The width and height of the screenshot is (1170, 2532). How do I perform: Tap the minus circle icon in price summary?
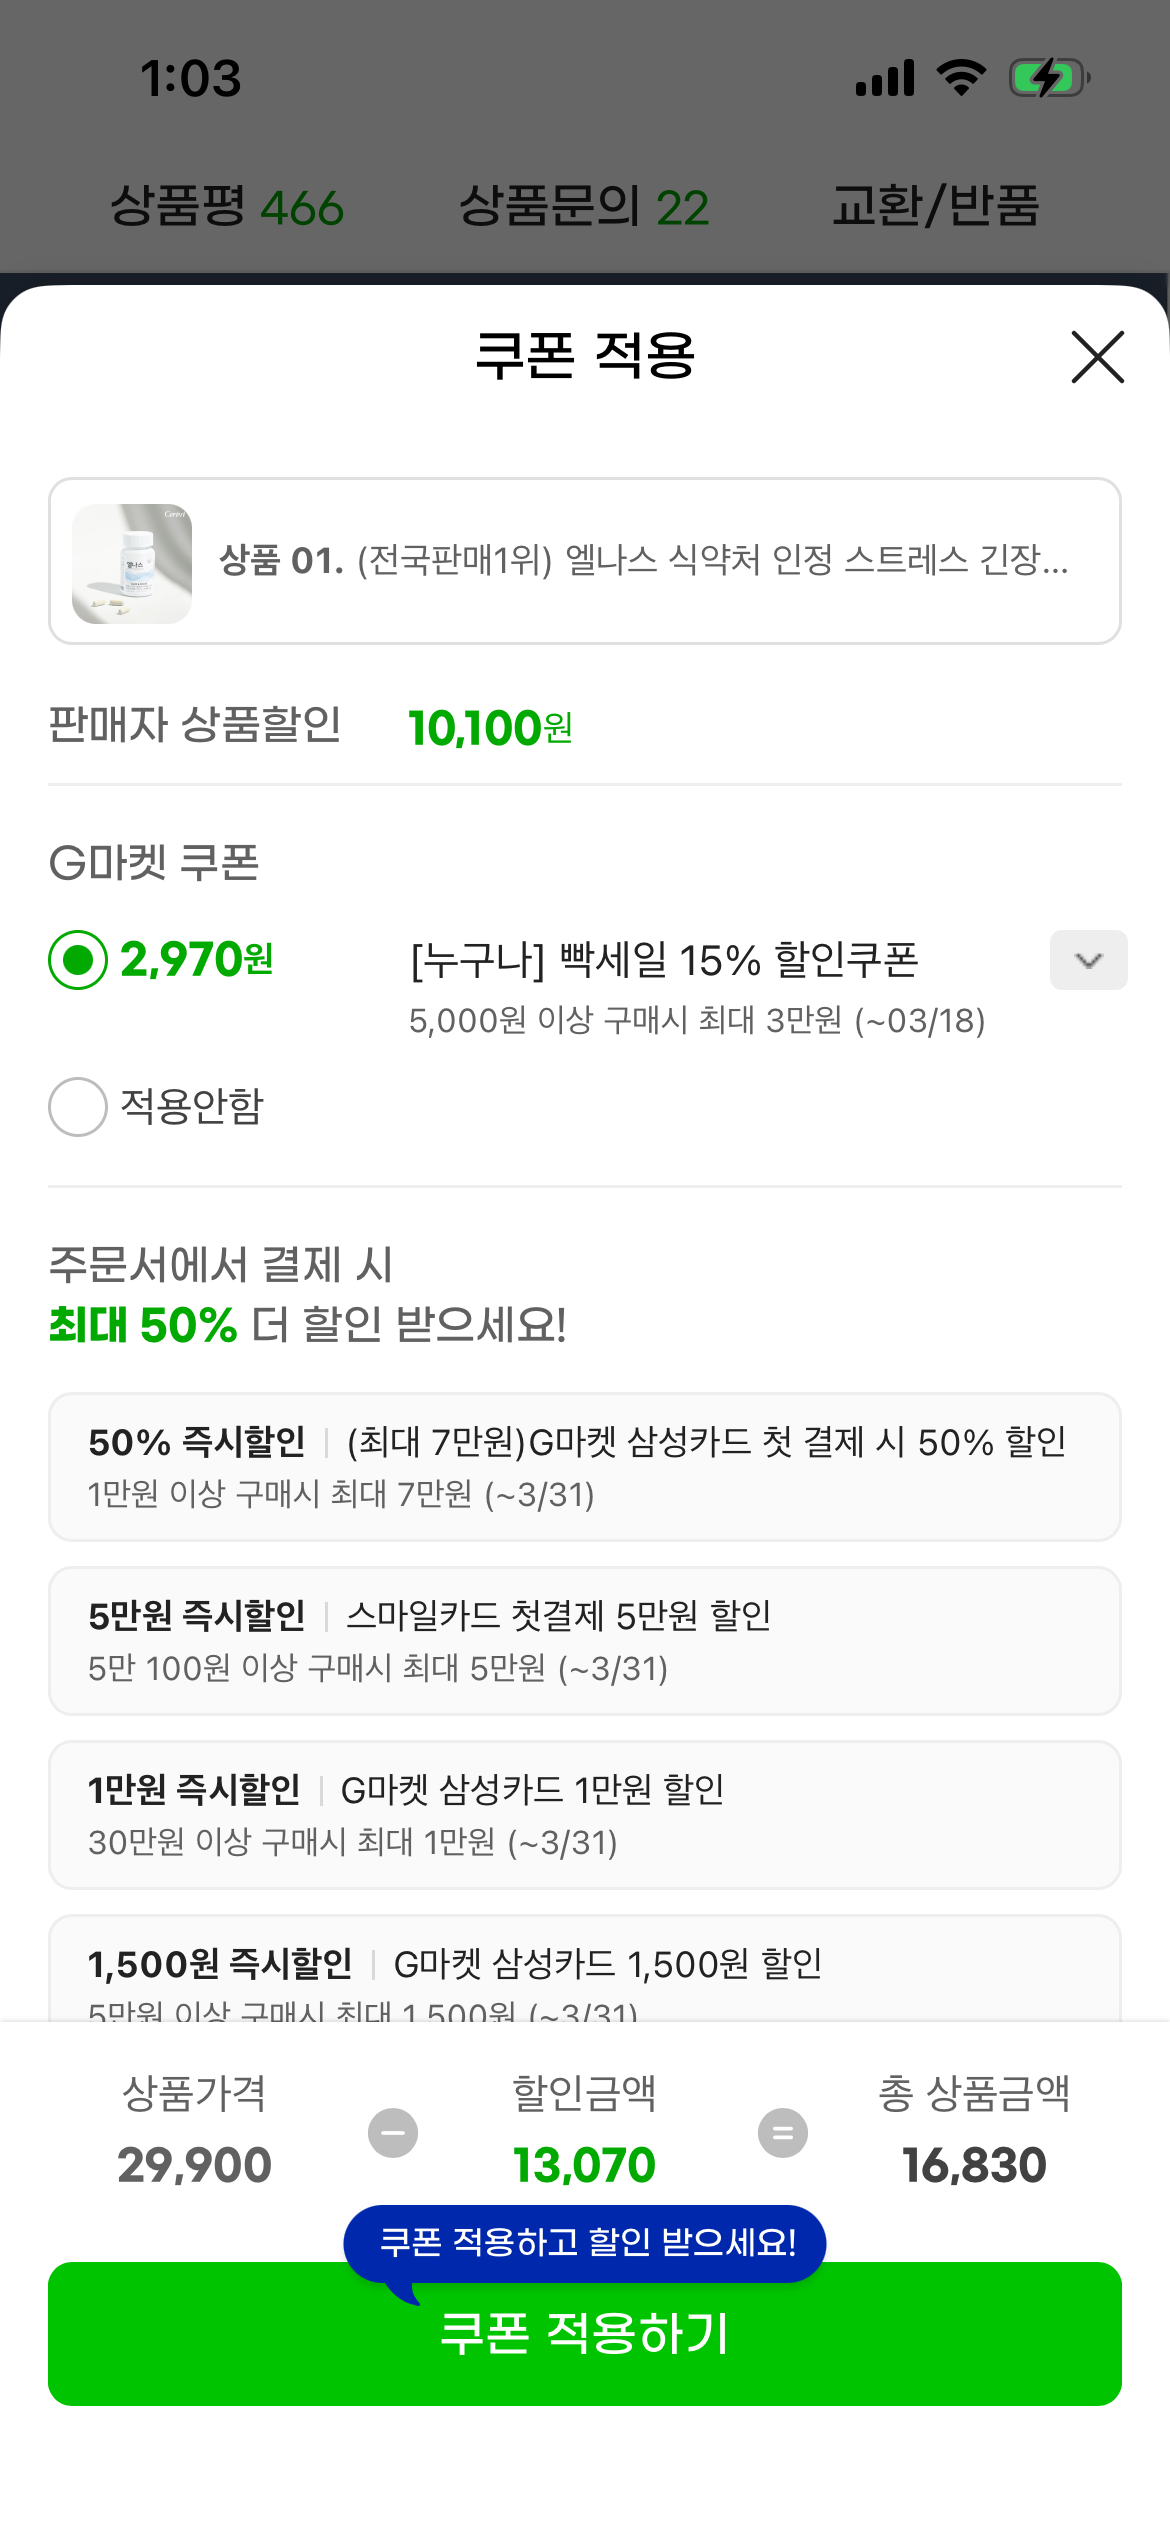[393, 2133]
